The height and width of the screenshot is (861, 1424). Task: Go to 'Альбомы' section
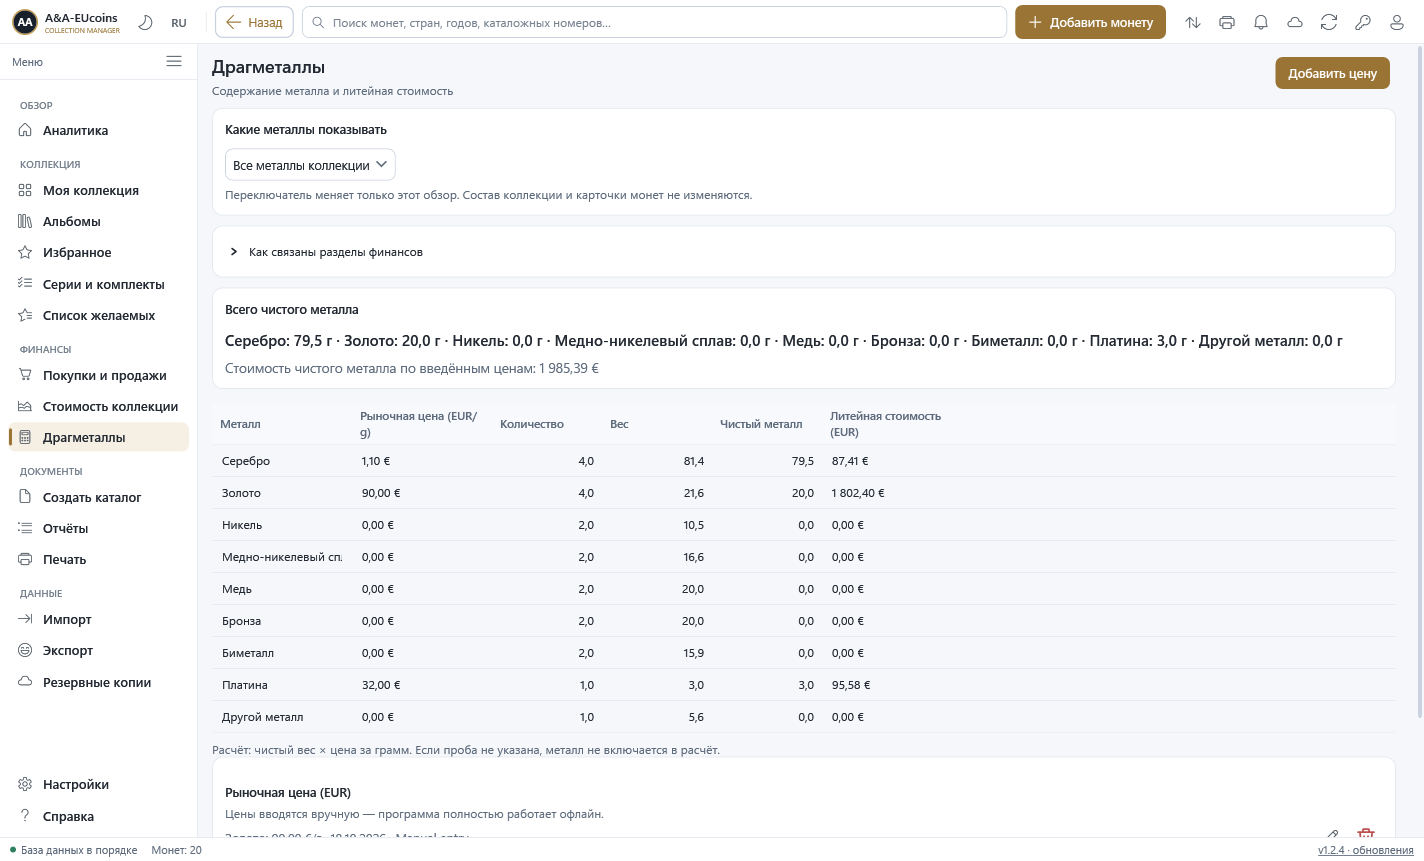coord(98,221)
